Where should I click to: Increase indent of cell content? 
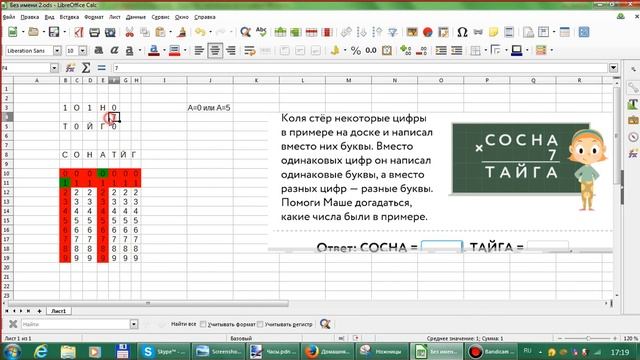pyautogui.click(x=441, y=50)
